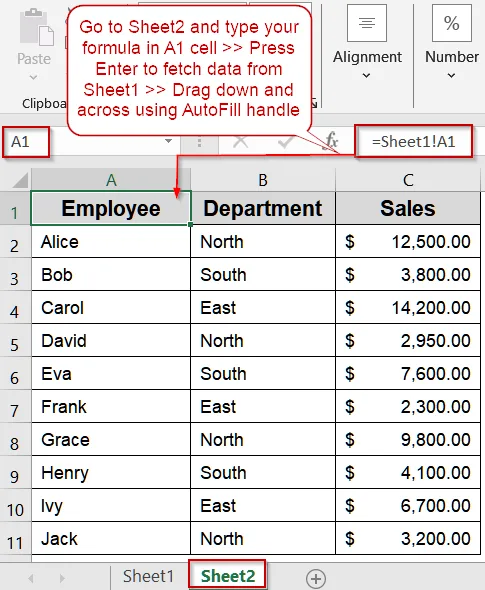Image resolution: width=485 pixels, height=590 pixels.
Task: Click the previous sheet scroll arrow
Action: click(x=31, y=578)
